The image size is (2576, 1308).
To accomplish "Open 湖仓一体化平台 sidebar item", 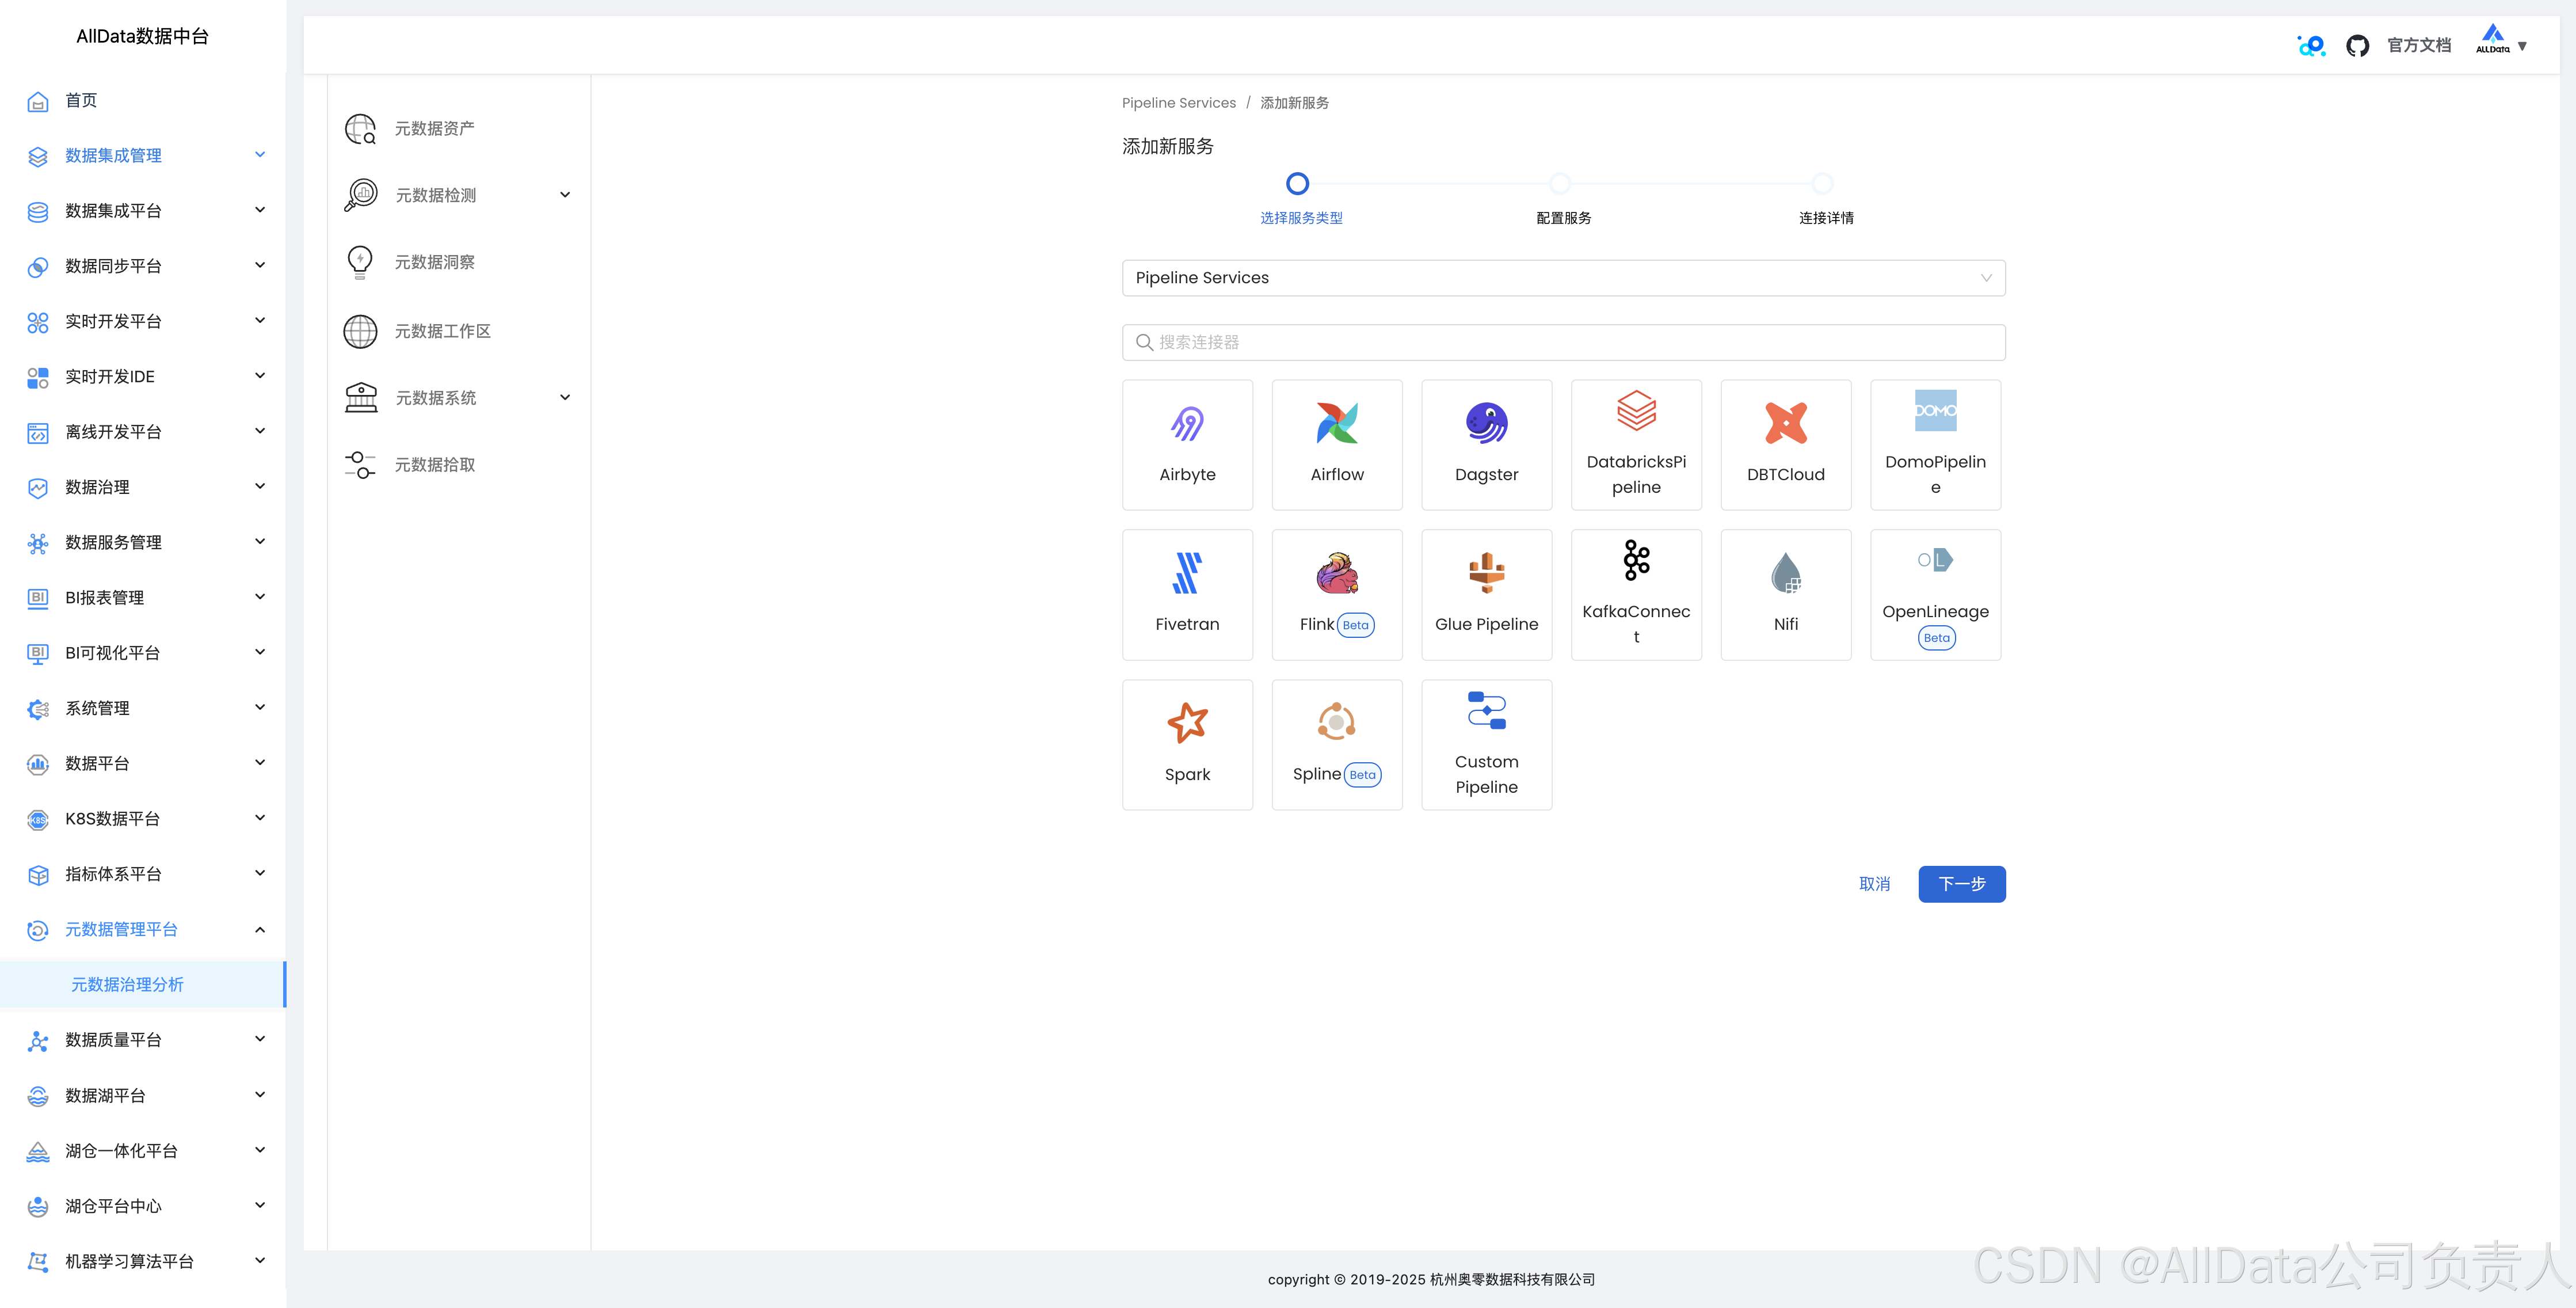I will (x=143, y=1151).
